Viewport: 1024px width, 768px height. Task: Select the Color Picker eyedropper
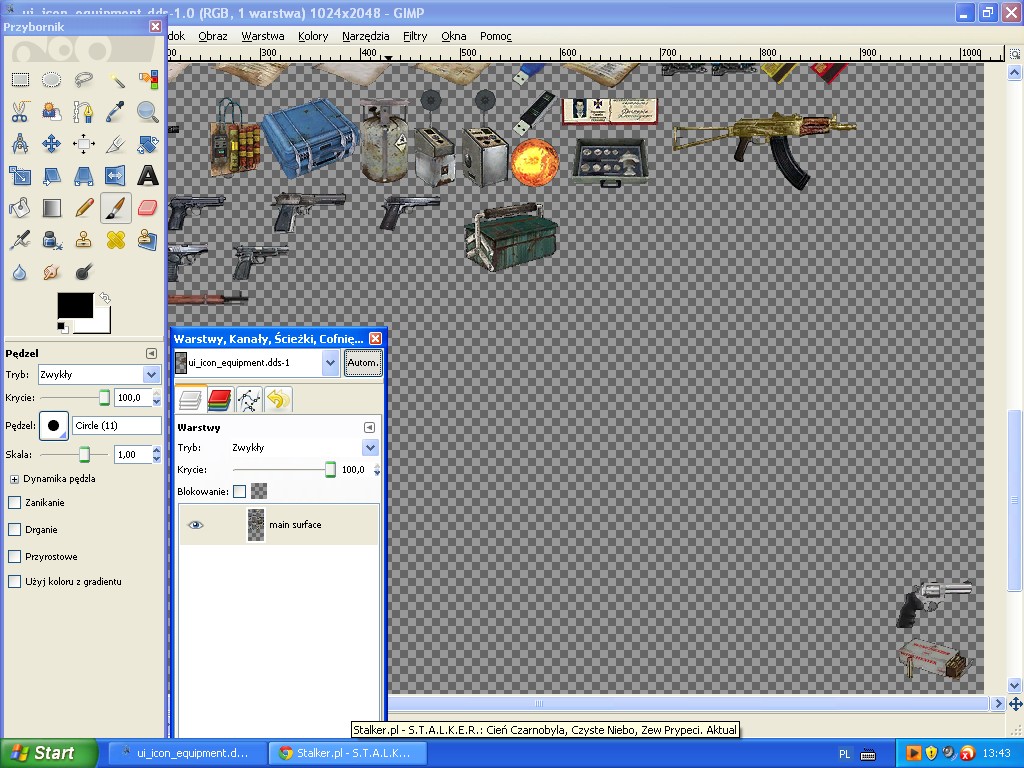[x=116, y=112]
